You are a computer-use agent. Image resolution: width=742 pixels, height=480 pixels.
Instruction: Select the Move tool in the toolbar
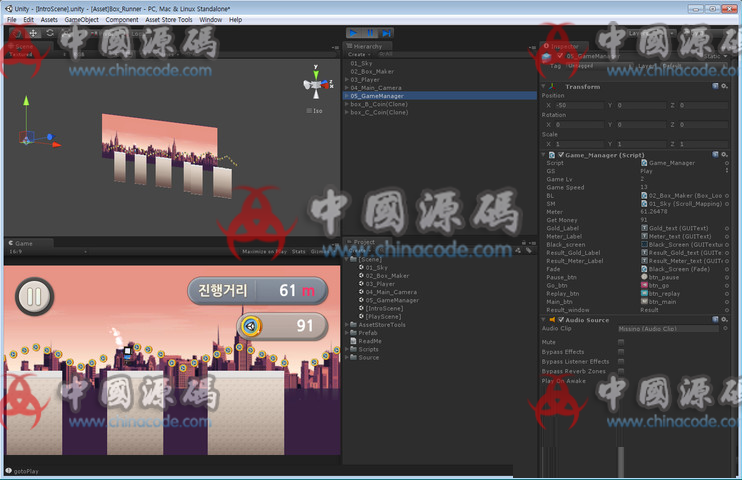click(x=33, y=33)
